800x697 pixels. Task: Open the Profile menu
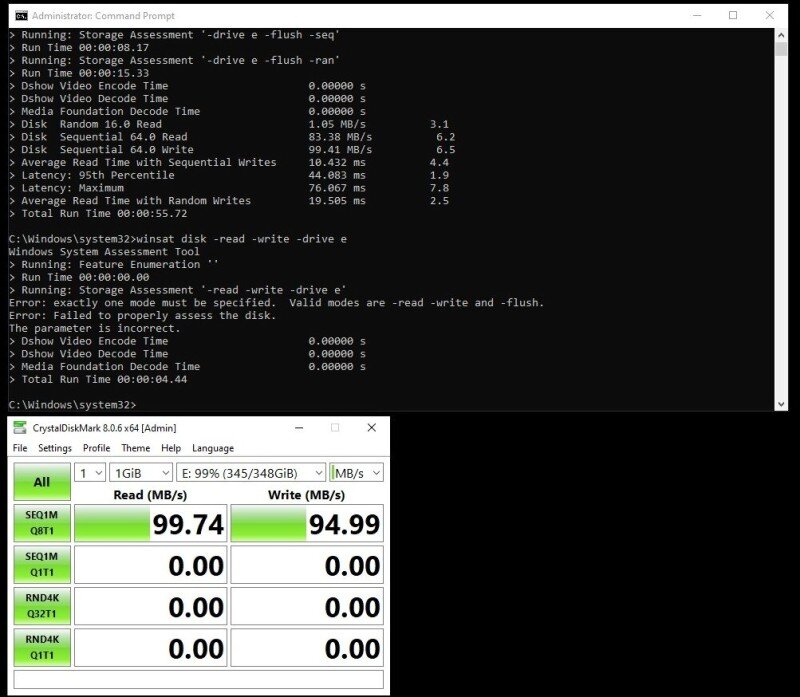(96, 448)
